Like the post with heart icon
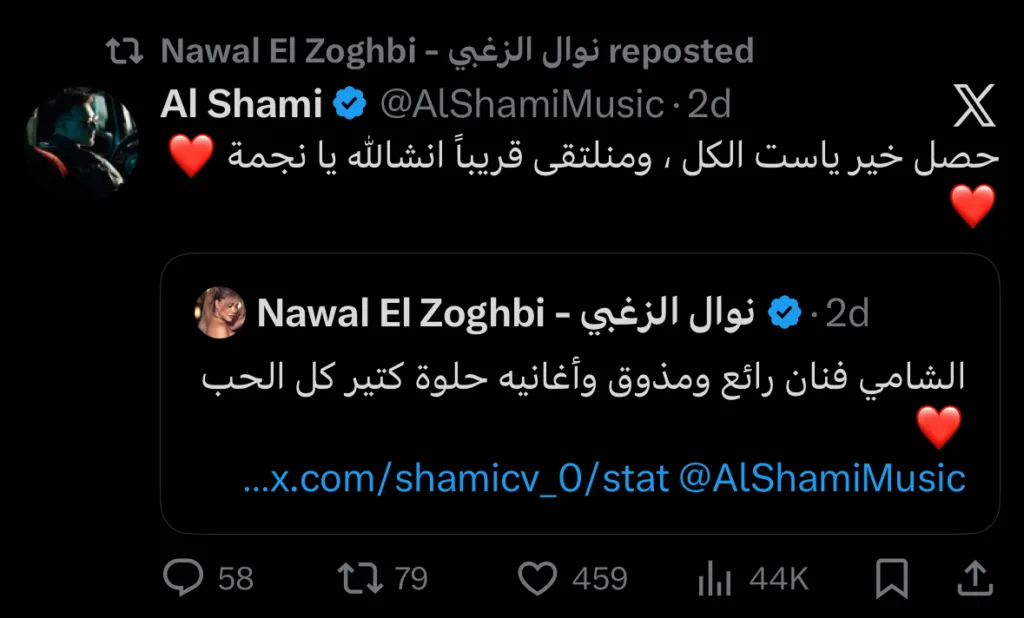Screen dimensions: 1024x618 point(538,578)
